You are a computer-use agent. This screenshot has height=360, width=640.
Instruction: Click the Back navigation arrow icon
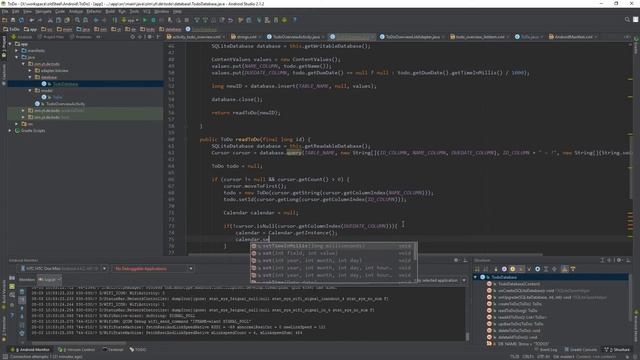pos(96,20)
